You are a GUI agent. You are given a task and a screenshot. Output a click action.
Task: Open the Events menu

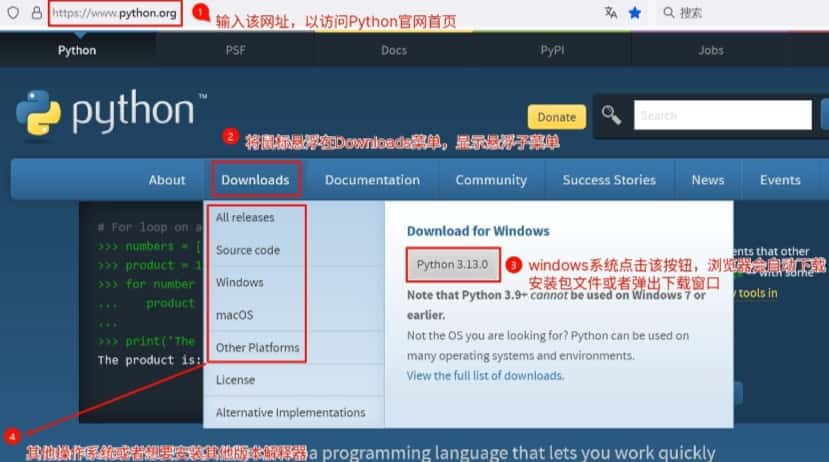pos(780,180)
